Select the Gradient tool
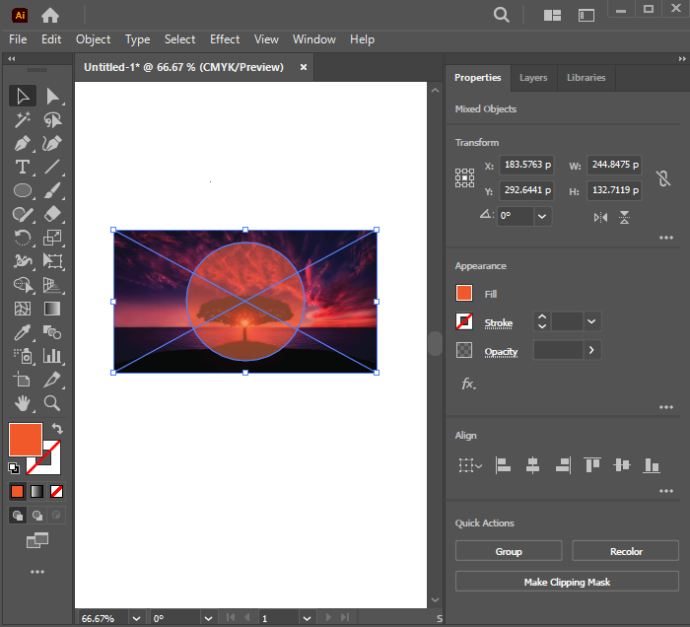Image resolution: width=690 pixels, height=627 pixels. 52,309
